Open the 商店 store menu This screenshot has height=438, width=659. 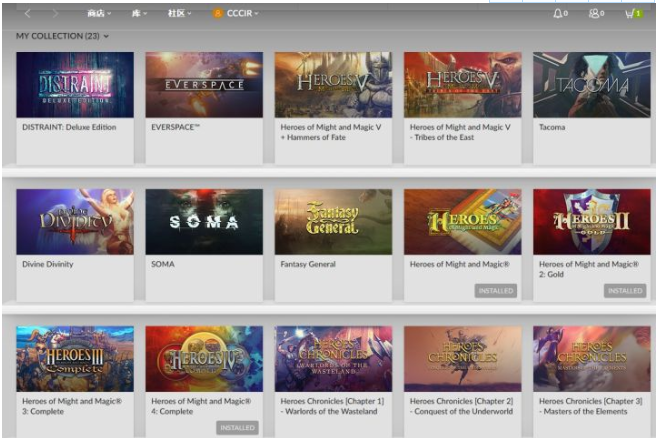[99, 13]
